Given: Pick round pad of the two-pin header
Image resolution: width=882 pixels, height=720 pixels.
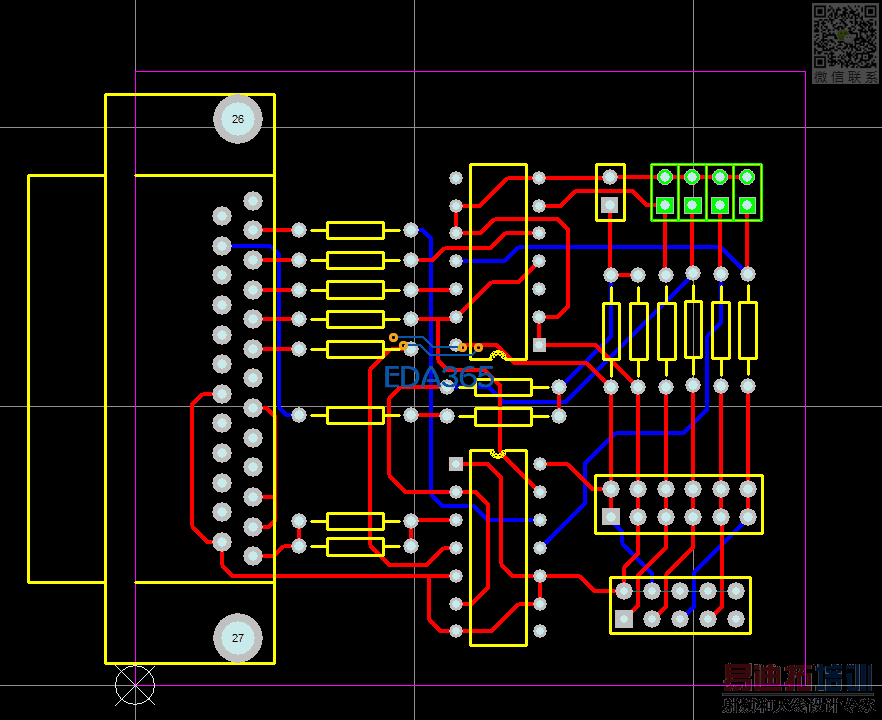Looking at the screenshot, I should pyautogui.click(x=610, y=177).
